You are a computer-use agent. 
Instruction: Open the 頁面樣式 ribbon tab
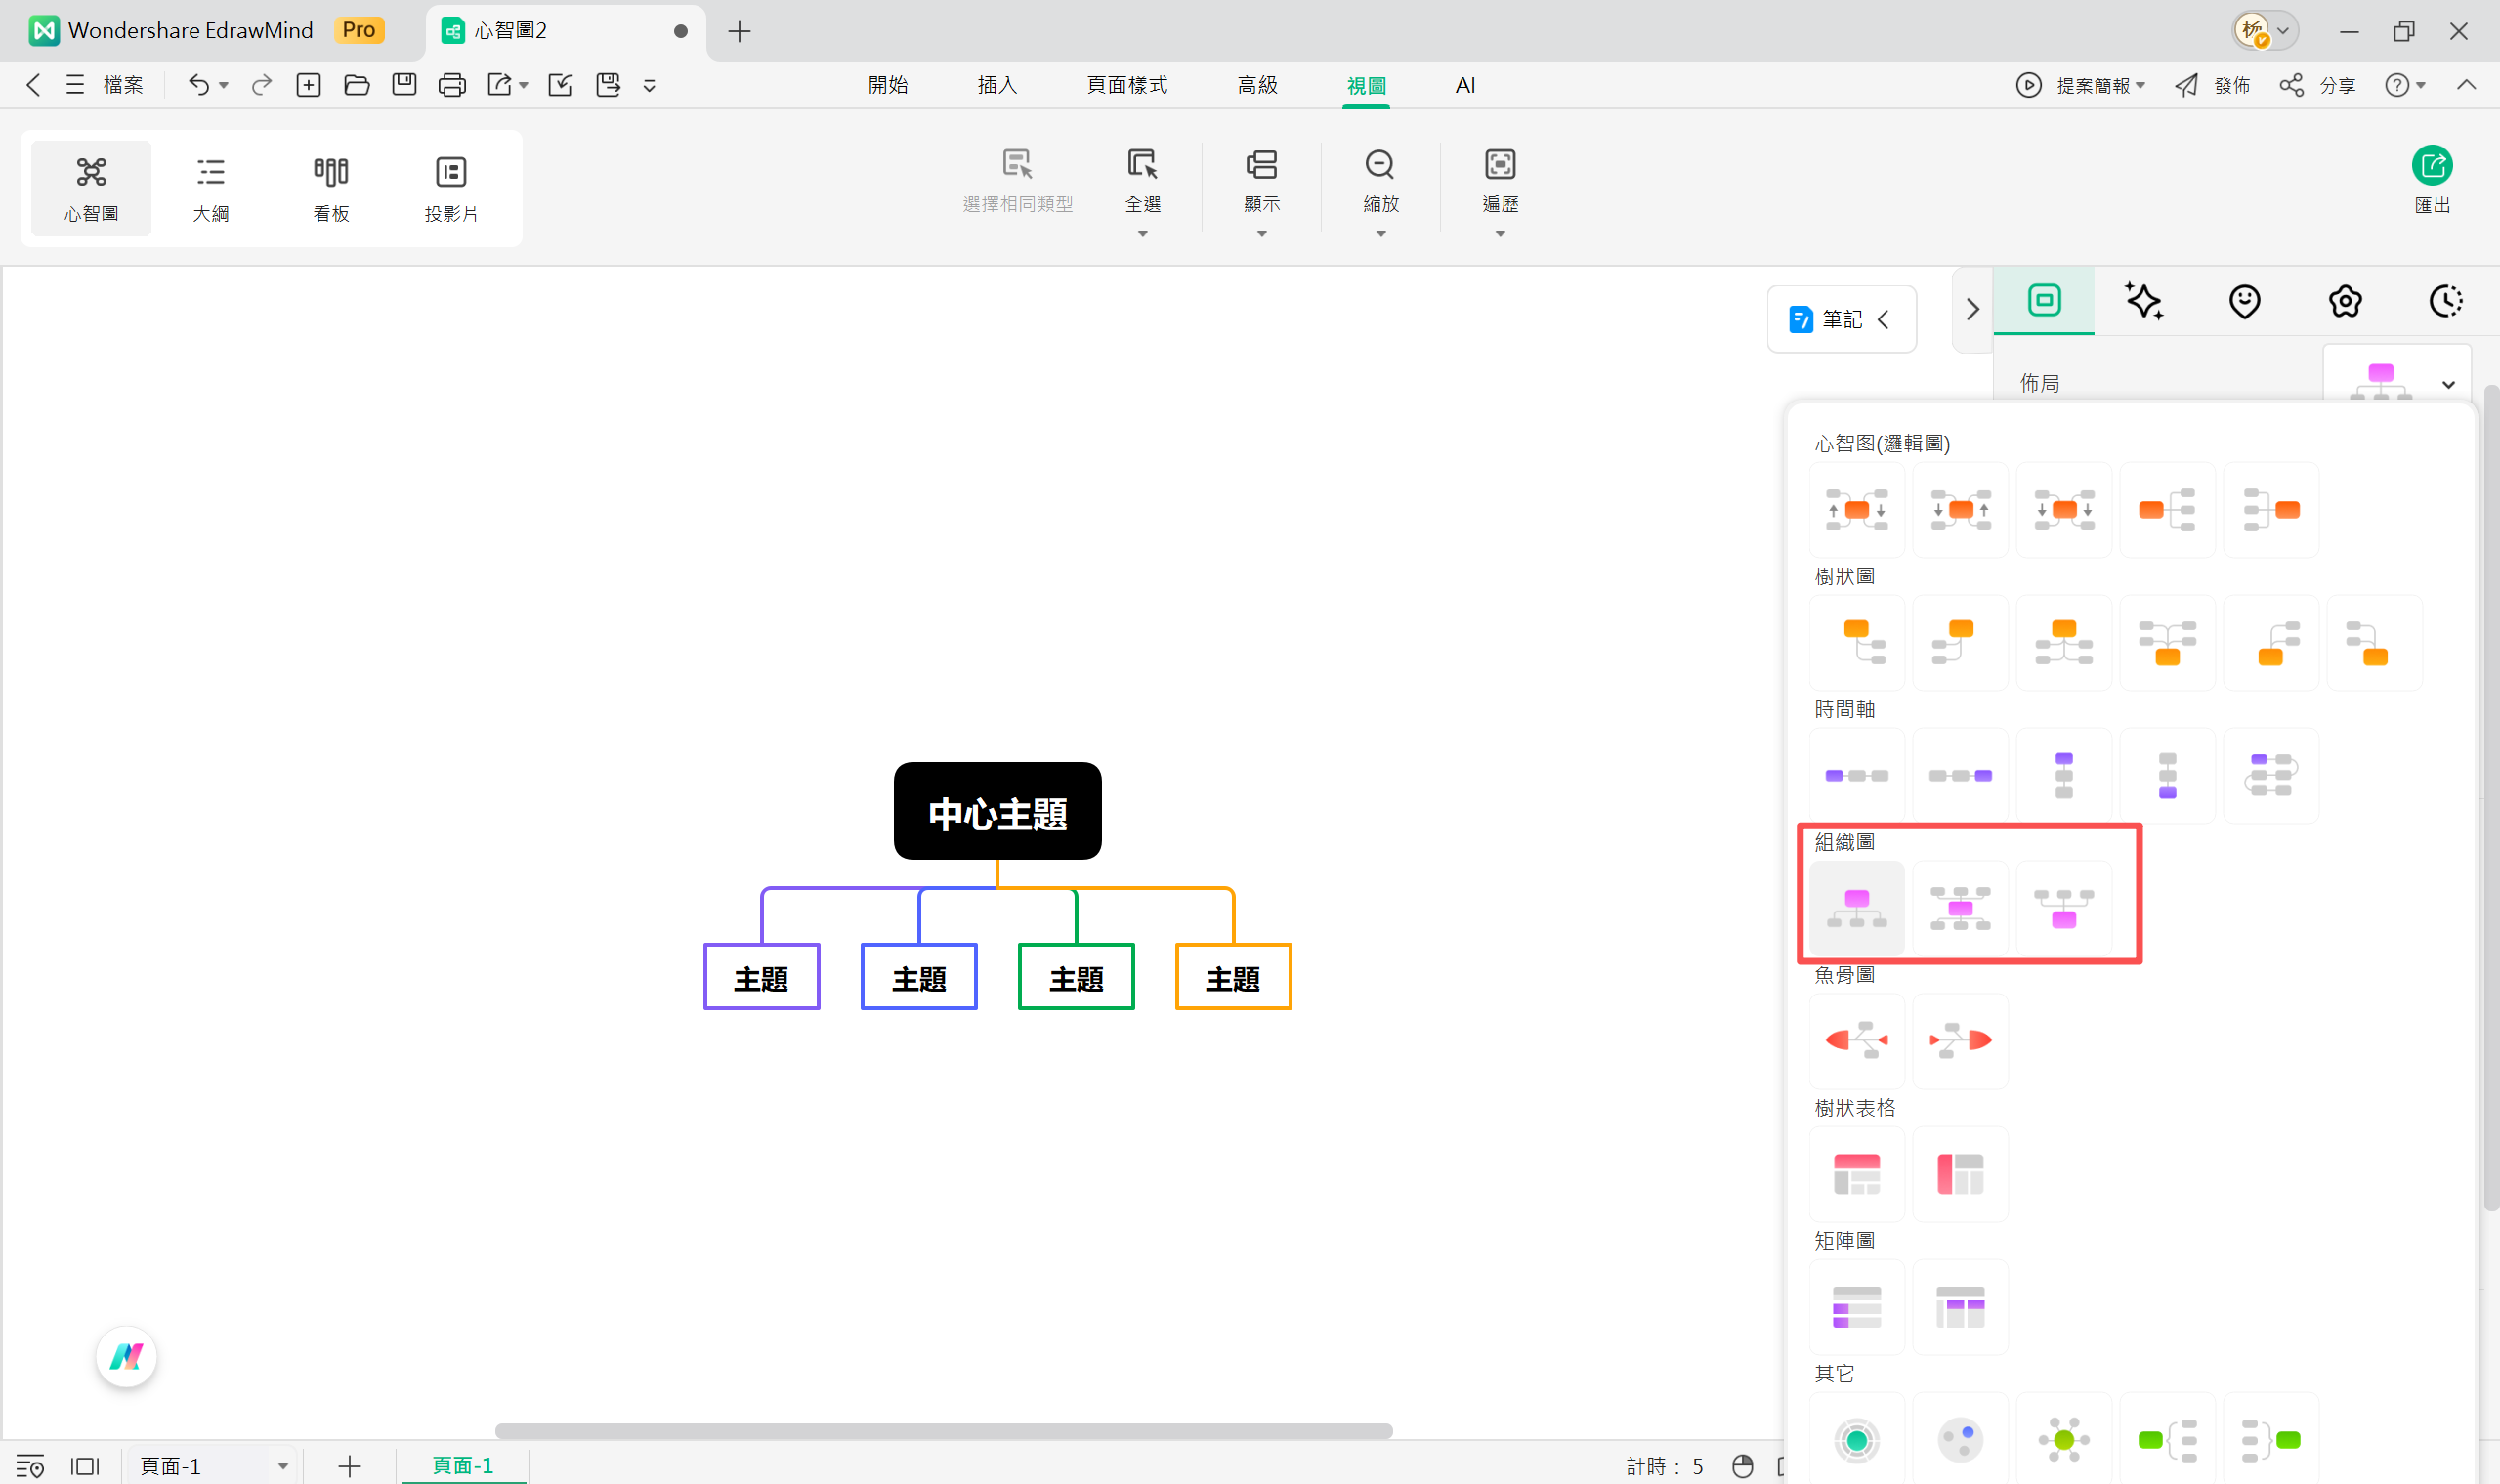1127,85
